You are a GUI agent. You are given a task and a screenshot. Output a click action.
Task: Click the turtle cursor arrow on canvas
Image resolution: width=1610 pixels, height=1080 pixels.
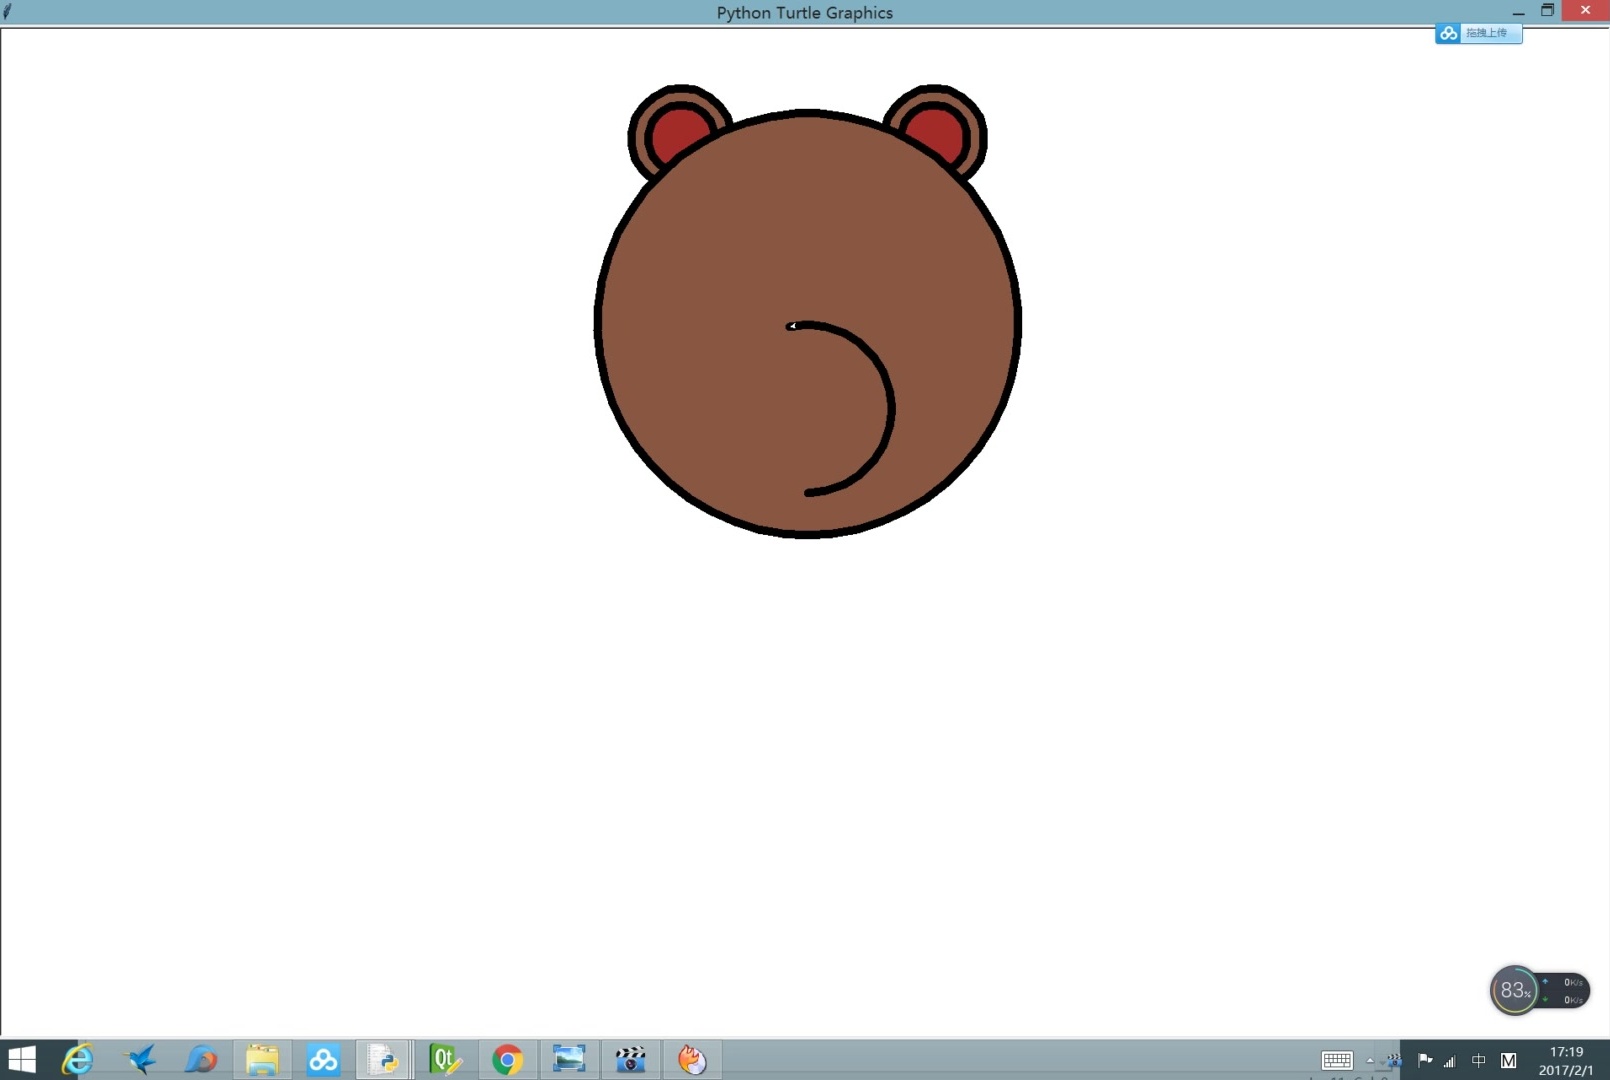791,326
